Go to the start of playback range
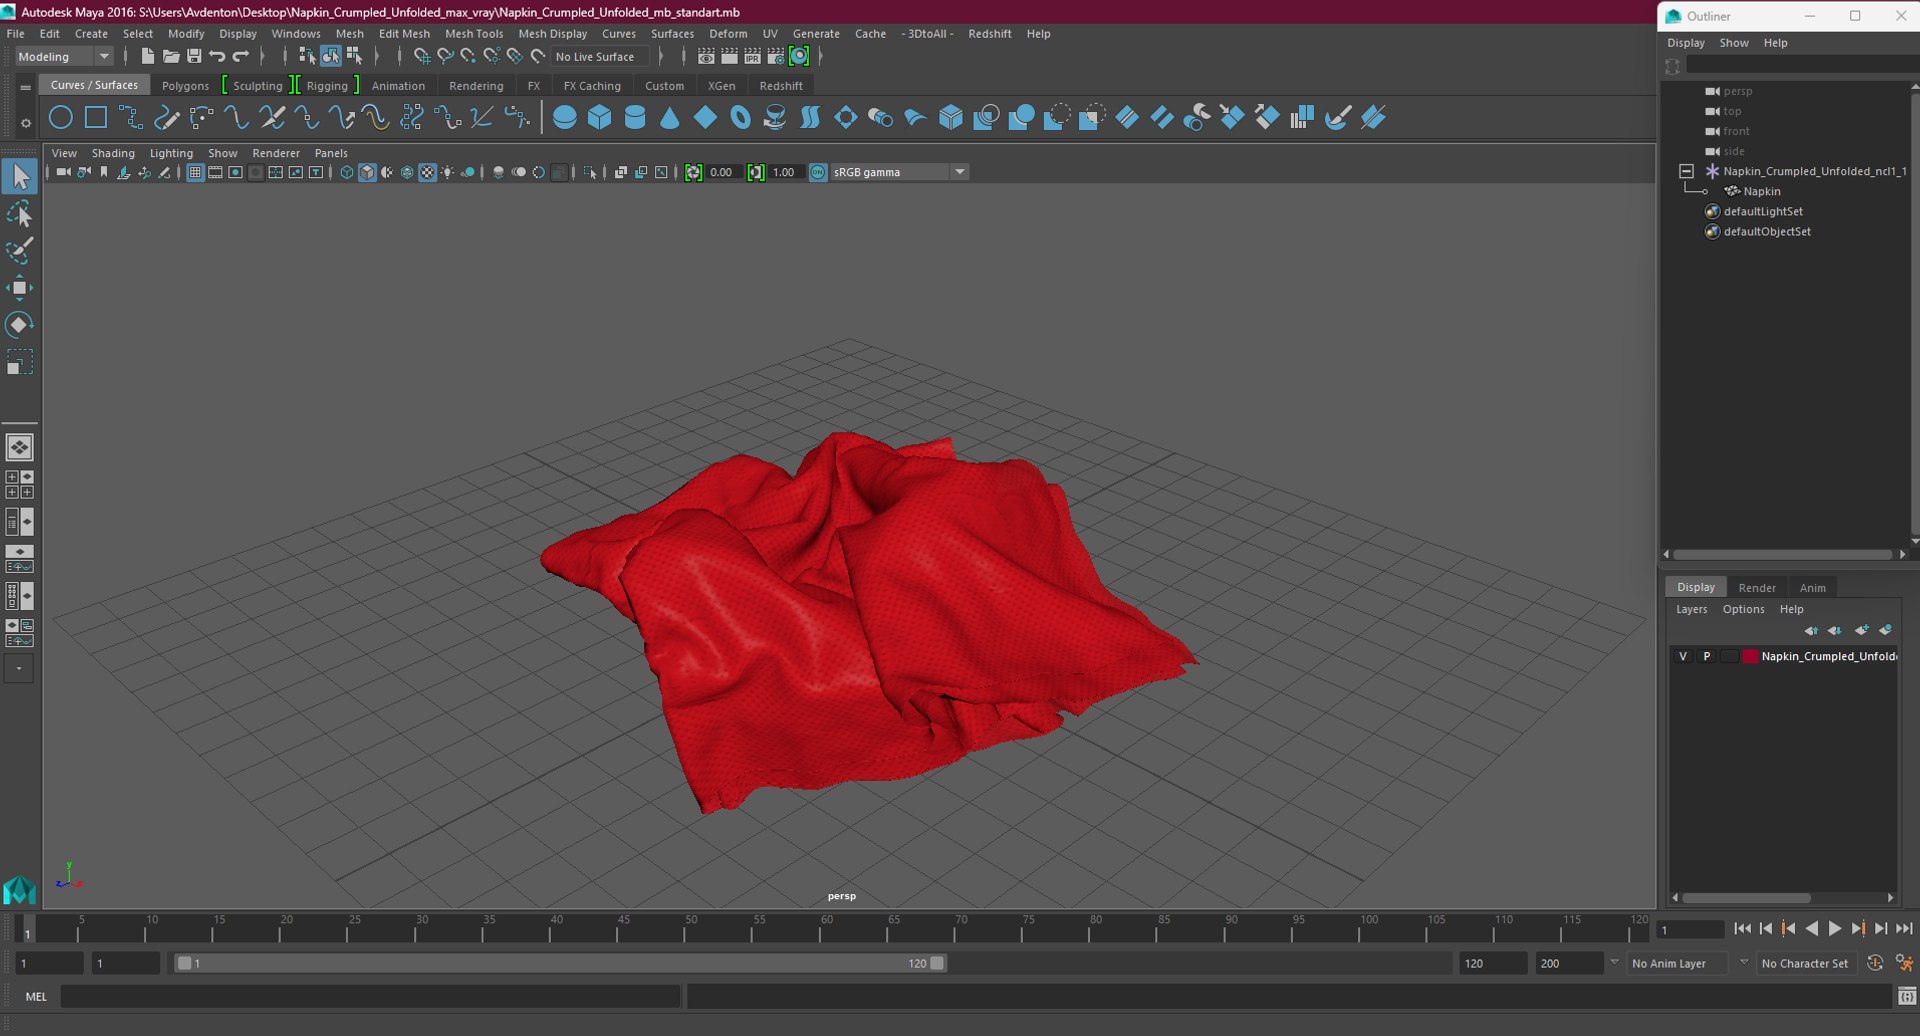Image resolution: width=1920 pixels, height=1036 pixels. click(x=1742, y=929)
